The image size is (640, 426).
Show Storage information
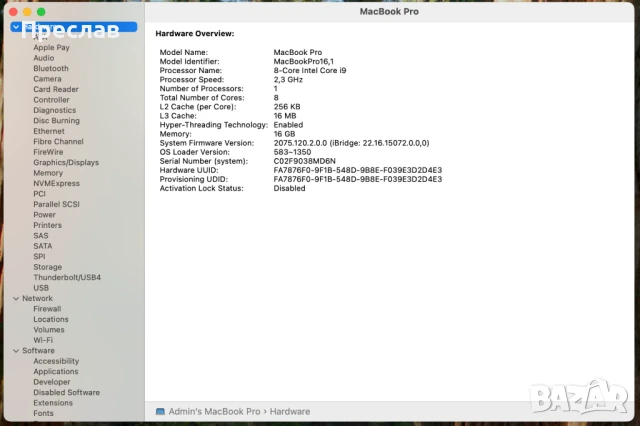(48, 267)
